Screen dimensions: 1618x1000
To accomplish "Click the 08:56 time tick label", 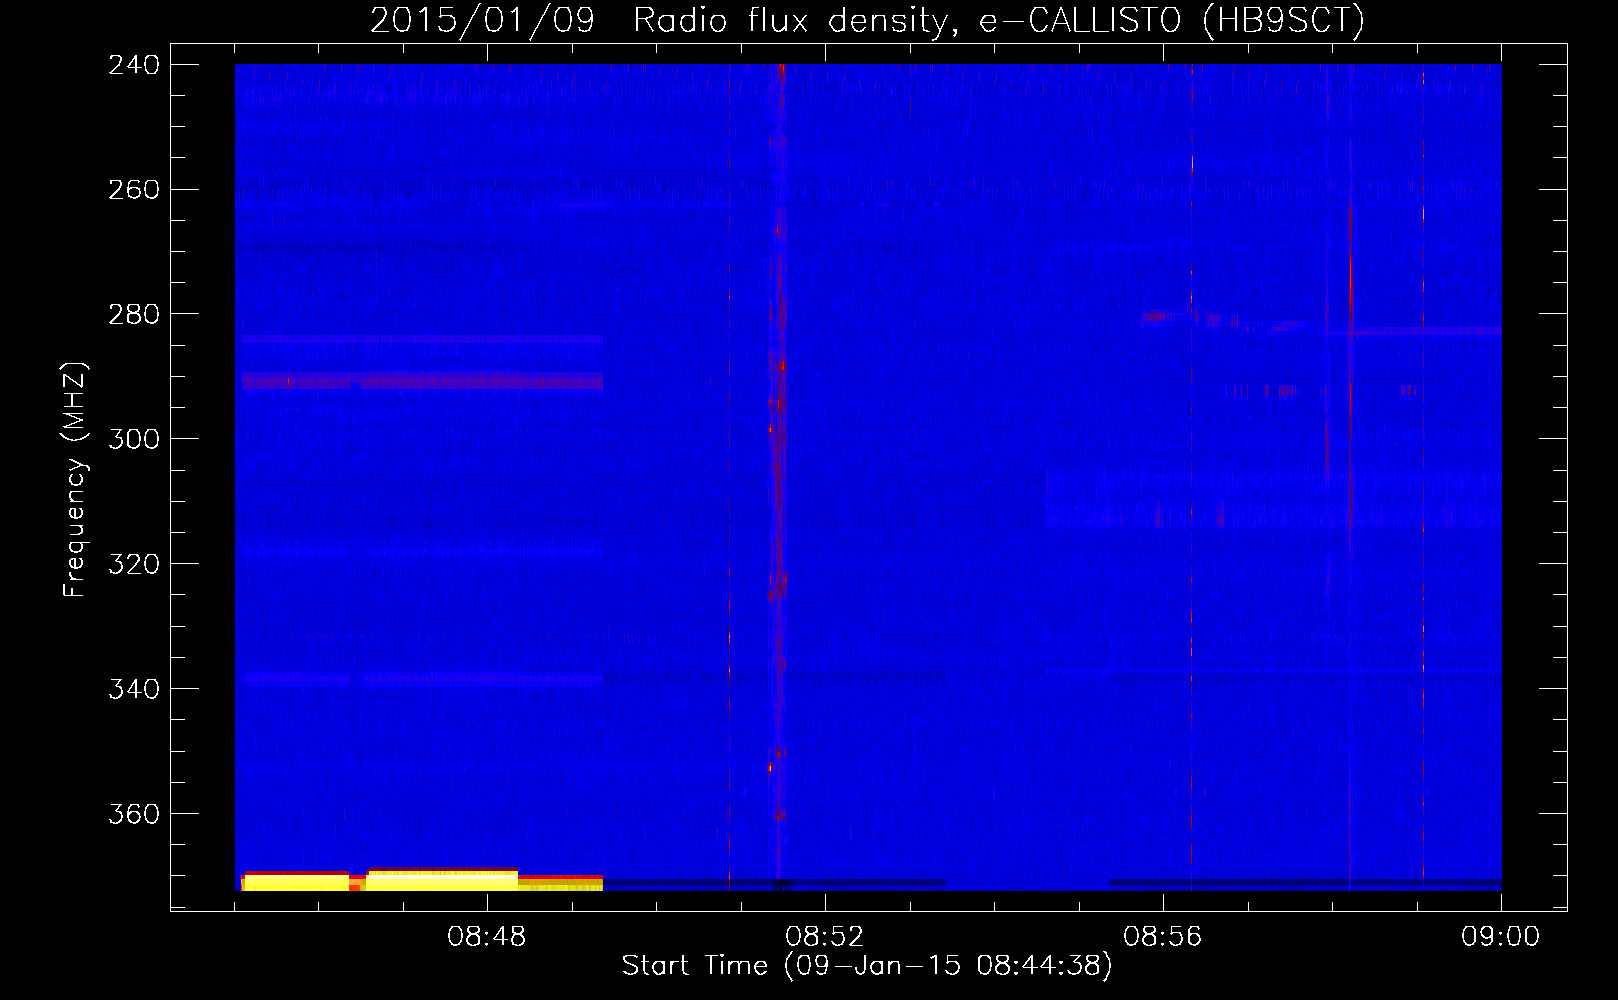I will coord(1163,937).
